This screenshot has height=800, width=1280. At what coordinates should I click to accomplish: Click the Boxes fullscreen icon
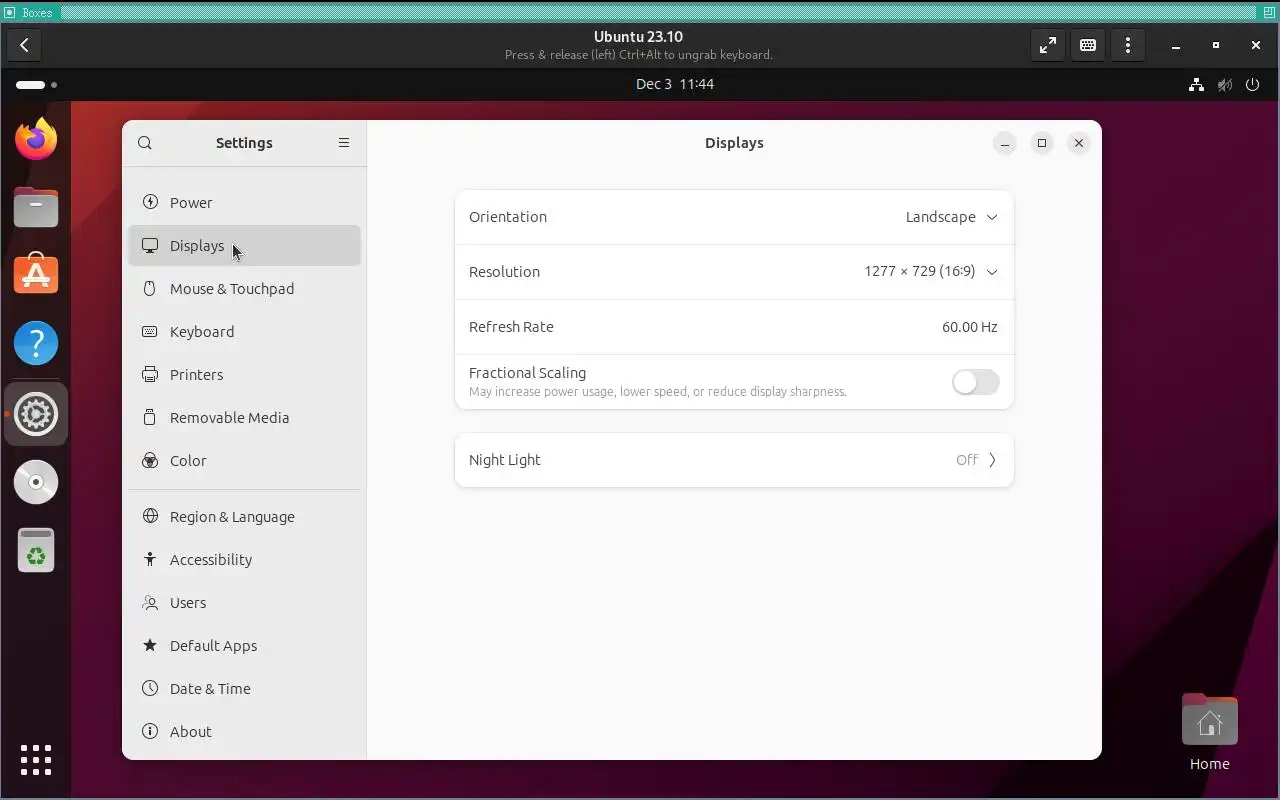point(1048,45)
